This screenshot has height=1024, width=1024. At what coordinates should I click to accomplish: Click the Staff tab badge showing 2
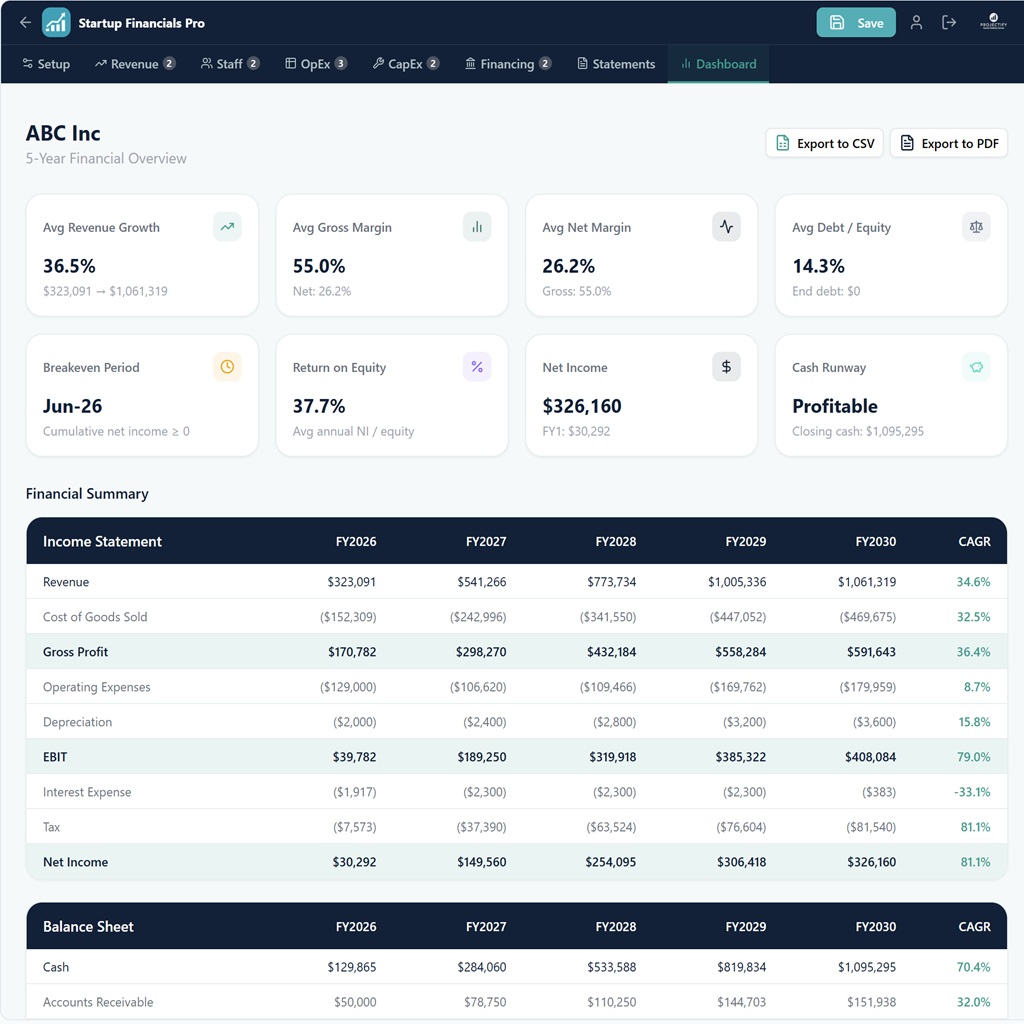point(253,63)
